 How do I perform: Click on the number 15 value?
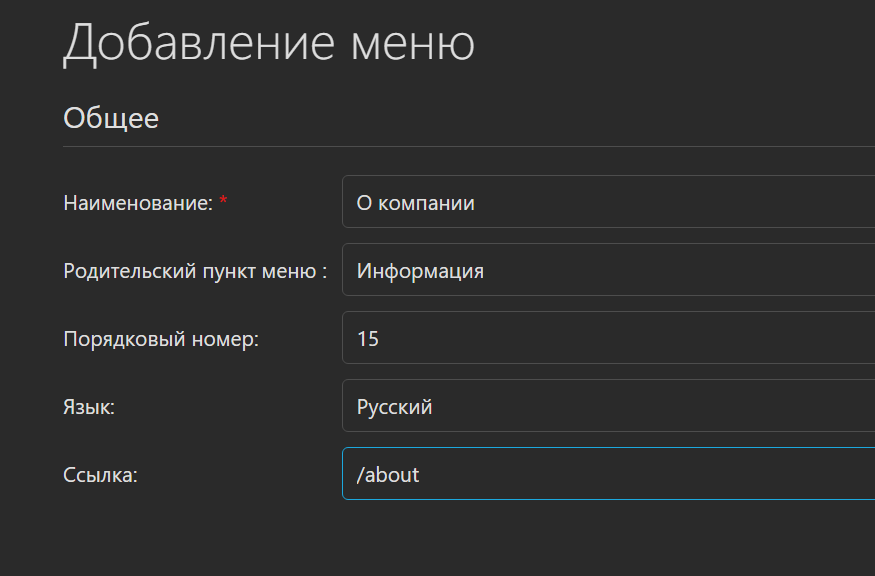pyautogui.click(x=368, y=339)
